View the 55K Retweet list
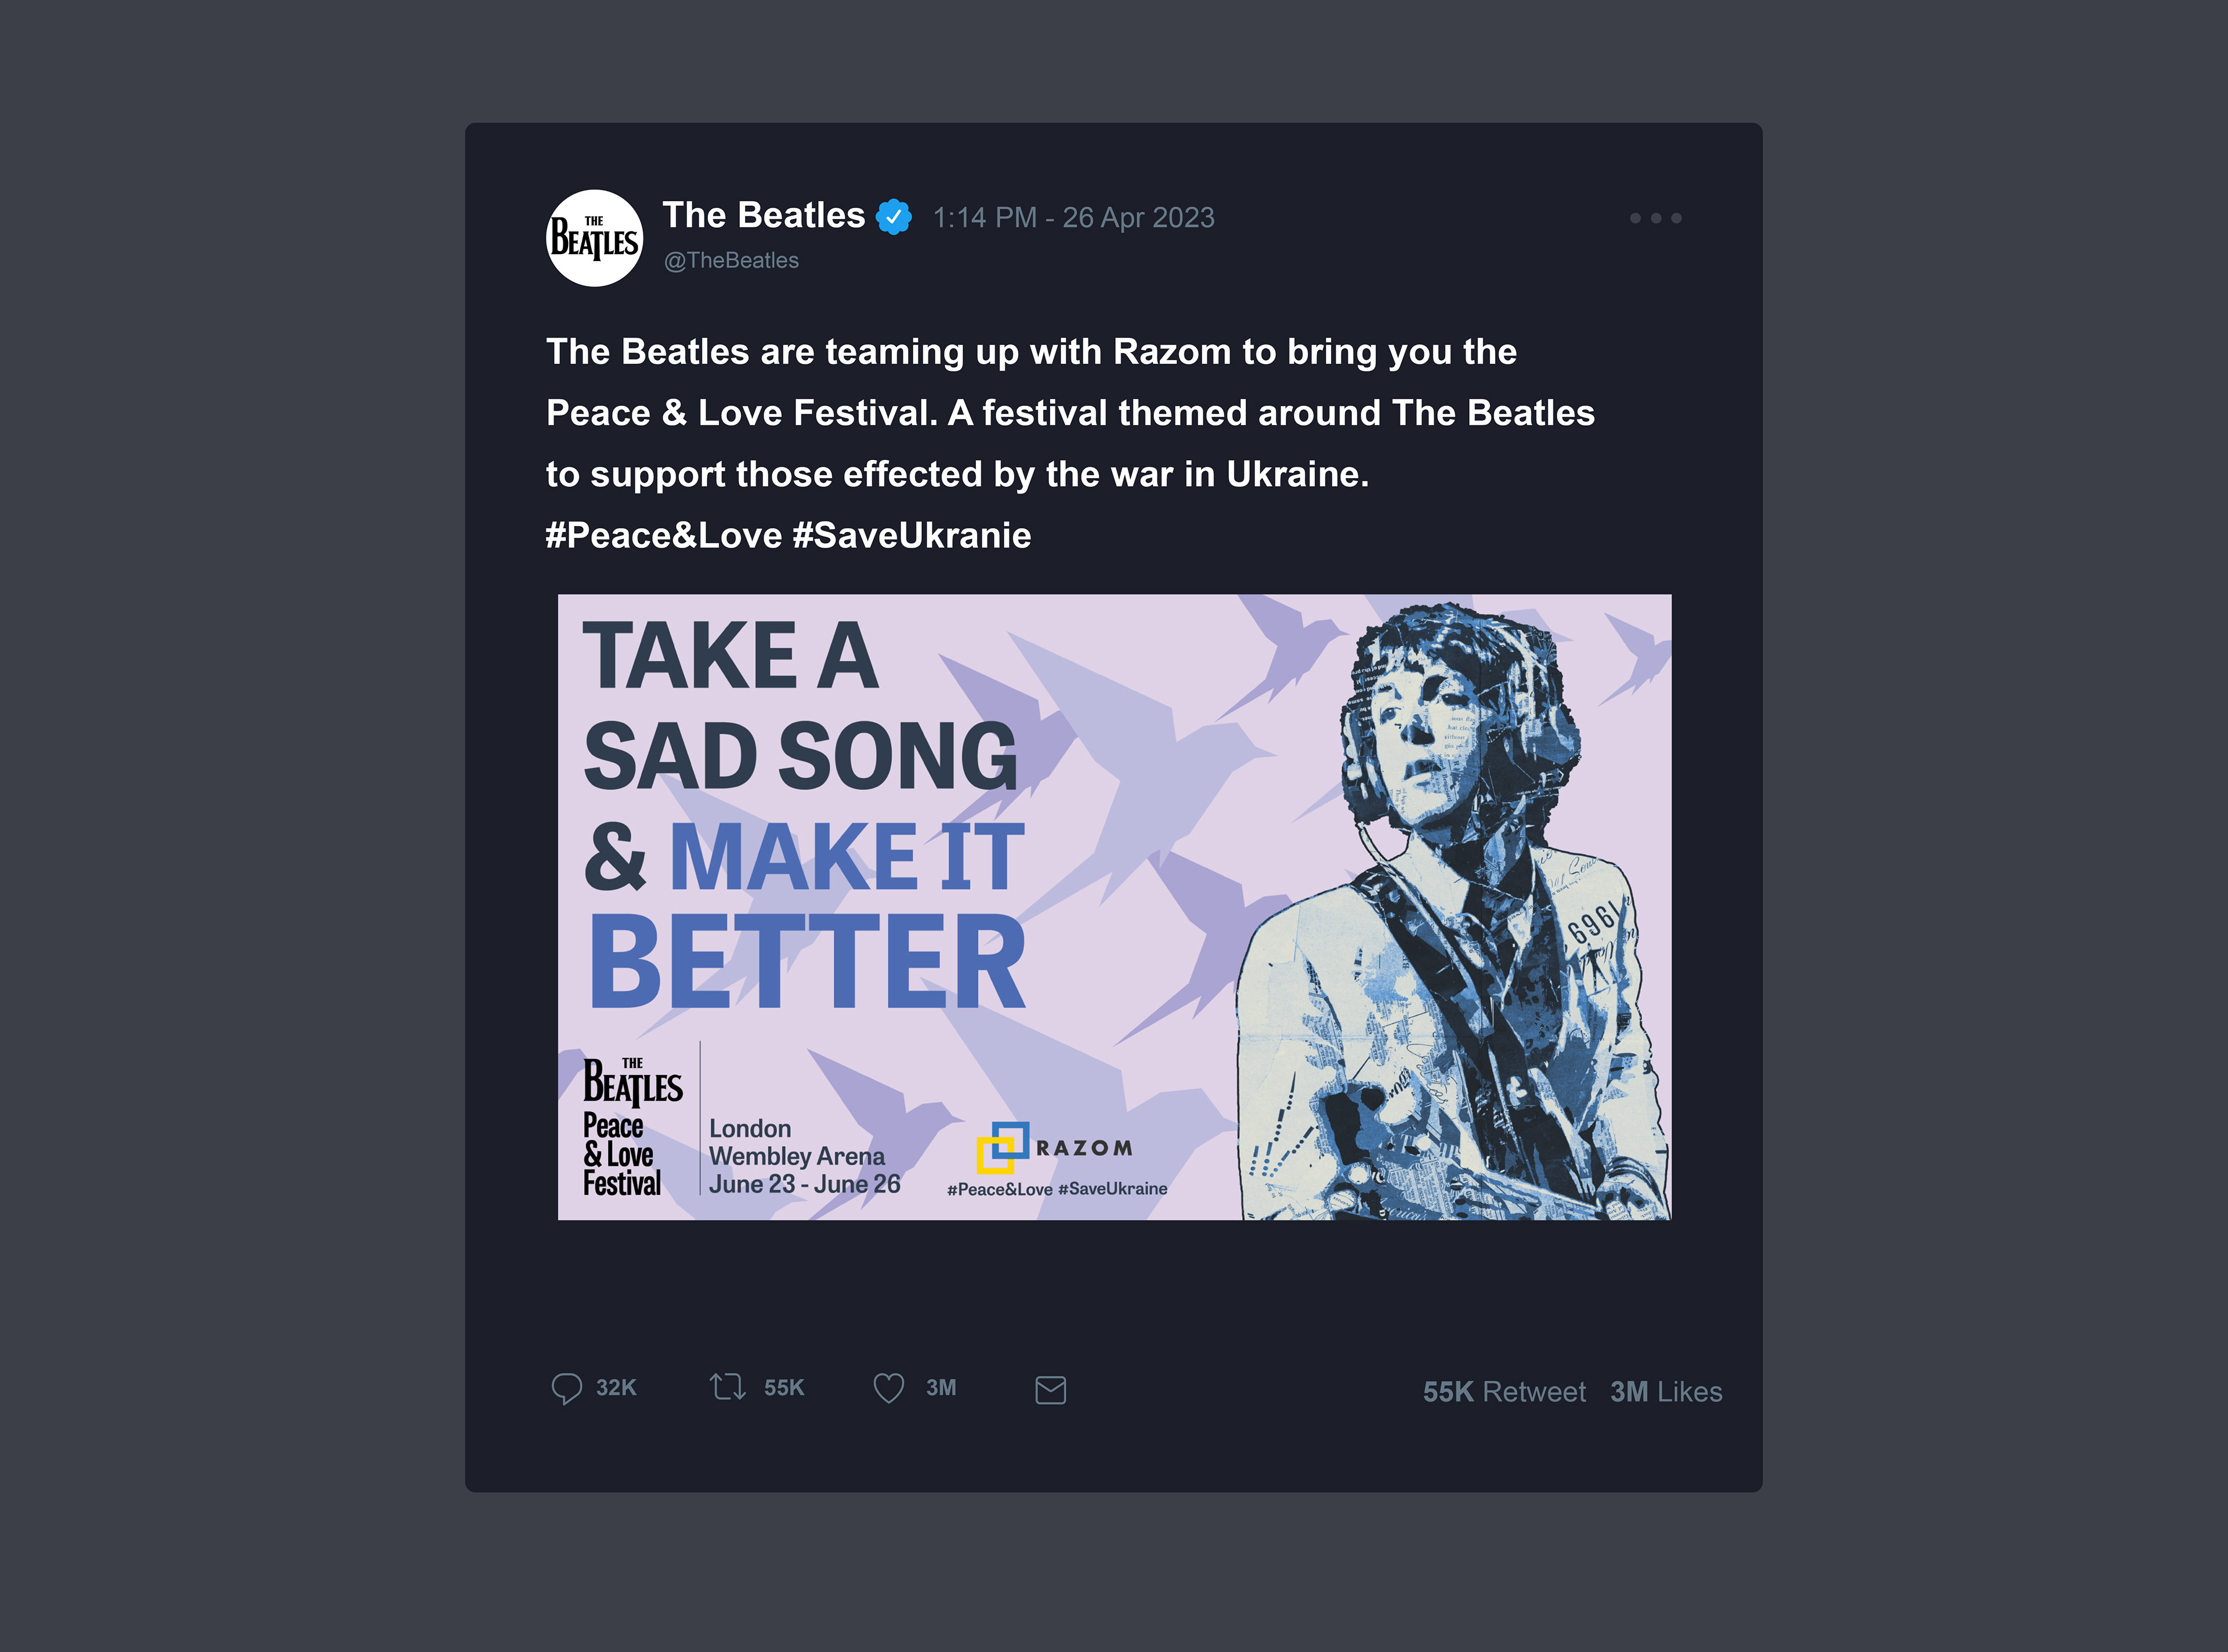 1503,1392
